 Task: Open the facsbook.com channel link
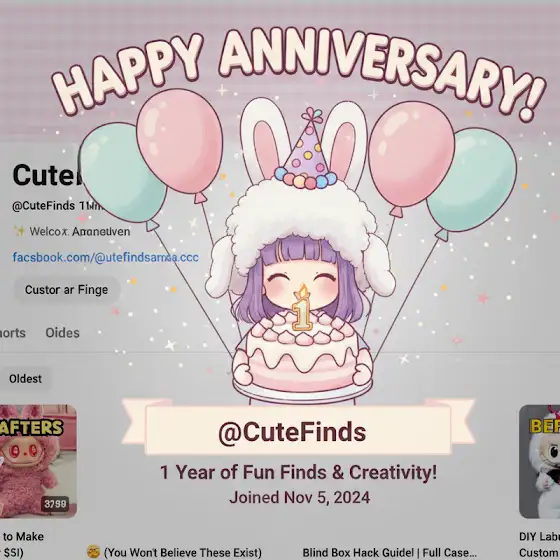pos(106,257)
